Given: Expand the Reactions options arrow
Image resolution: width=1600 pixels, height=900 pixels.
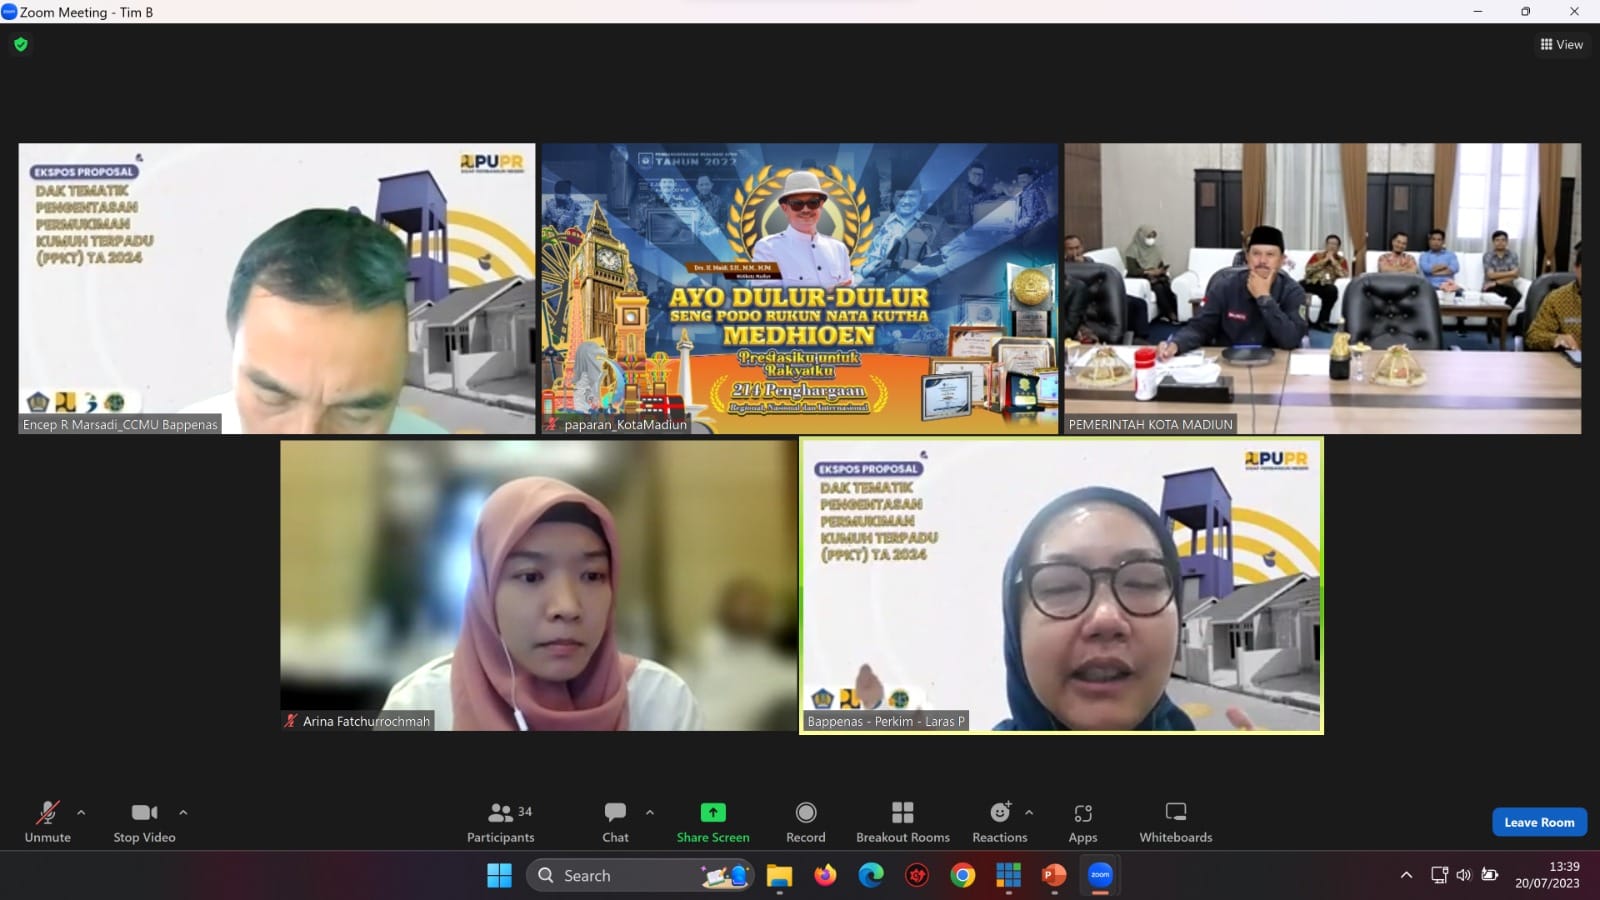Looking at the screenshot, I should [x=1029, y=812].
